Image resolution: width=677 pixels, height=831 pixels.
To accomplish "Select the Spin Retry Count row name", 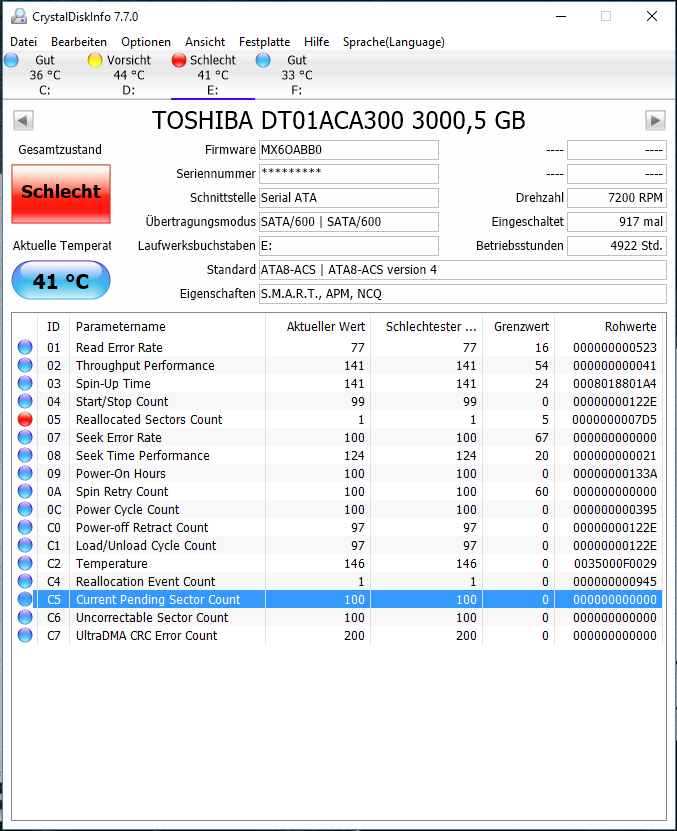I will point(122,492).
